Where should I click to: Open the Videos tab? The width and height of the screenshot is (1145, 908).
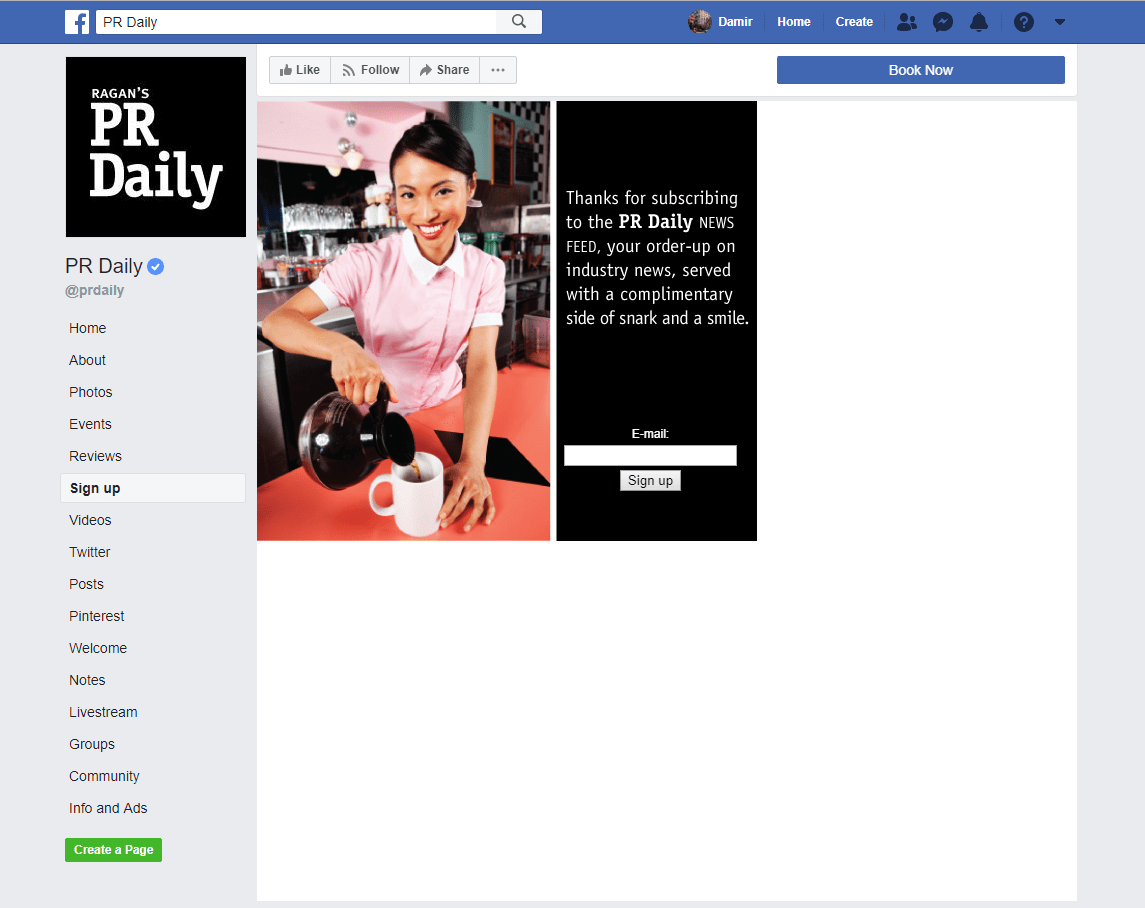point(91,520)
